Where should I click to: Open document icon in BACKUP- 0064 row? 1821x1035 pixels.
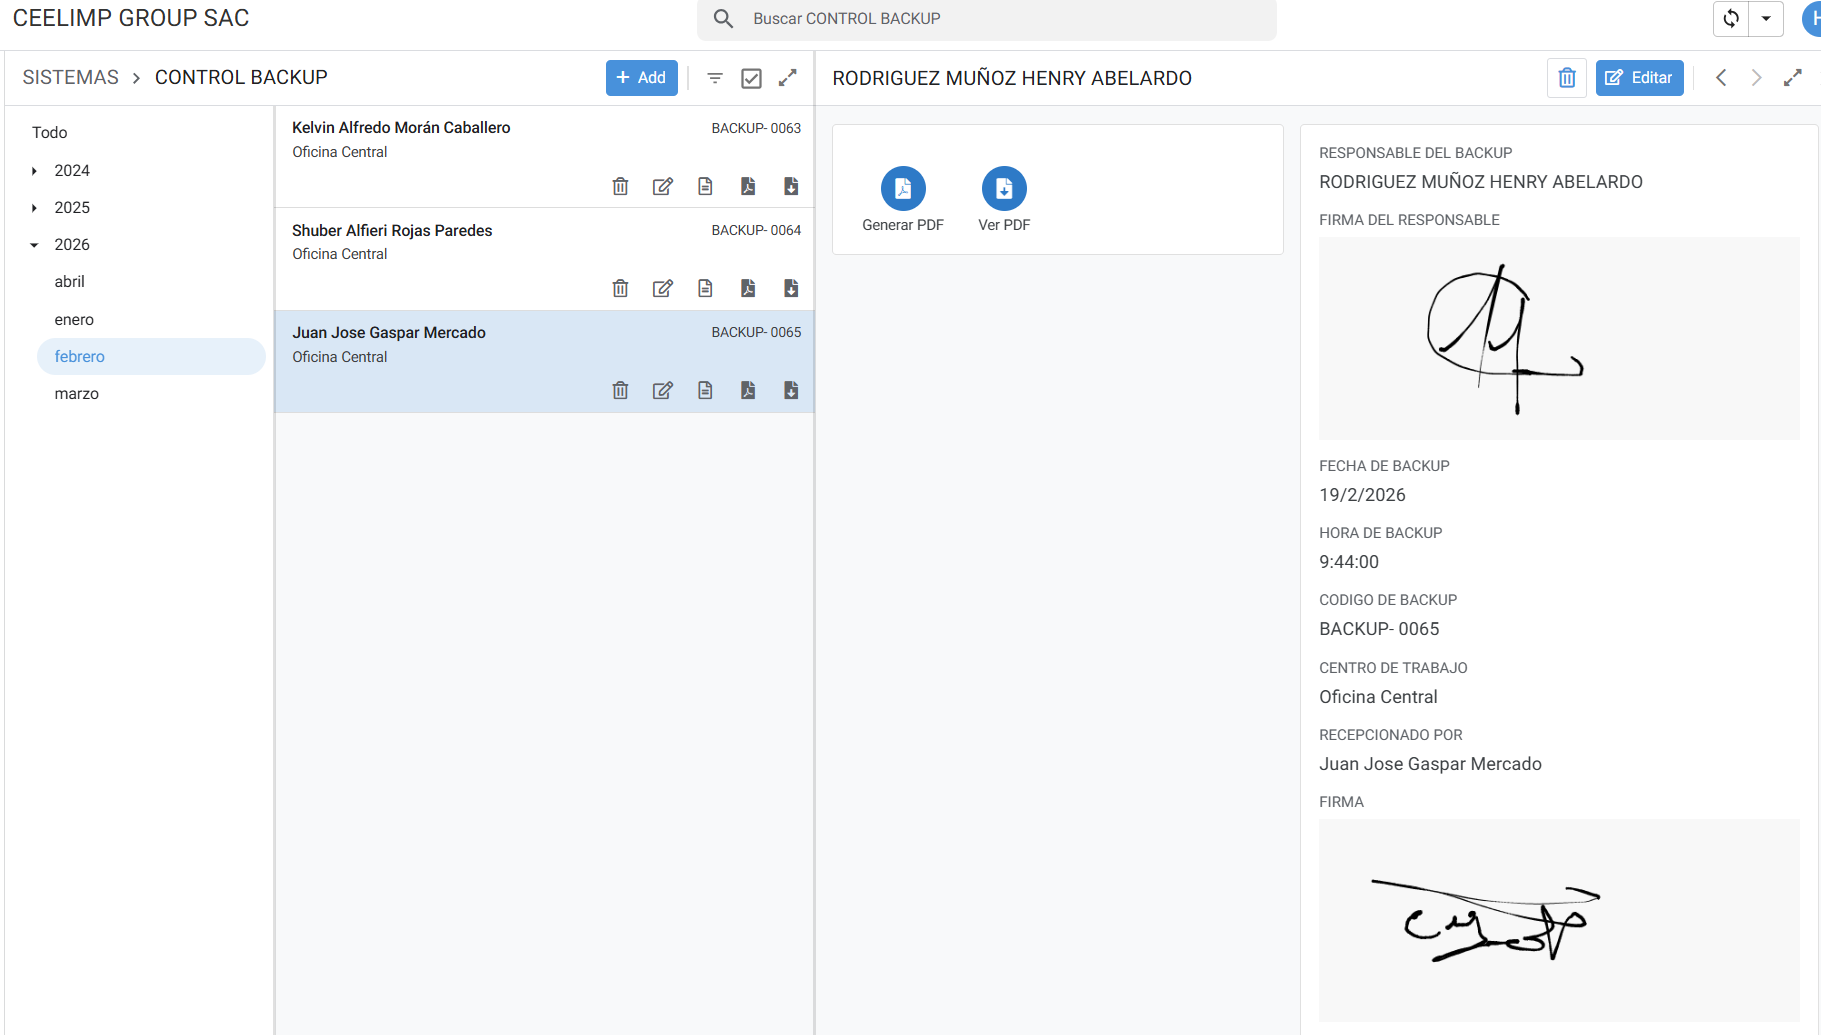[x=705, y=288]
